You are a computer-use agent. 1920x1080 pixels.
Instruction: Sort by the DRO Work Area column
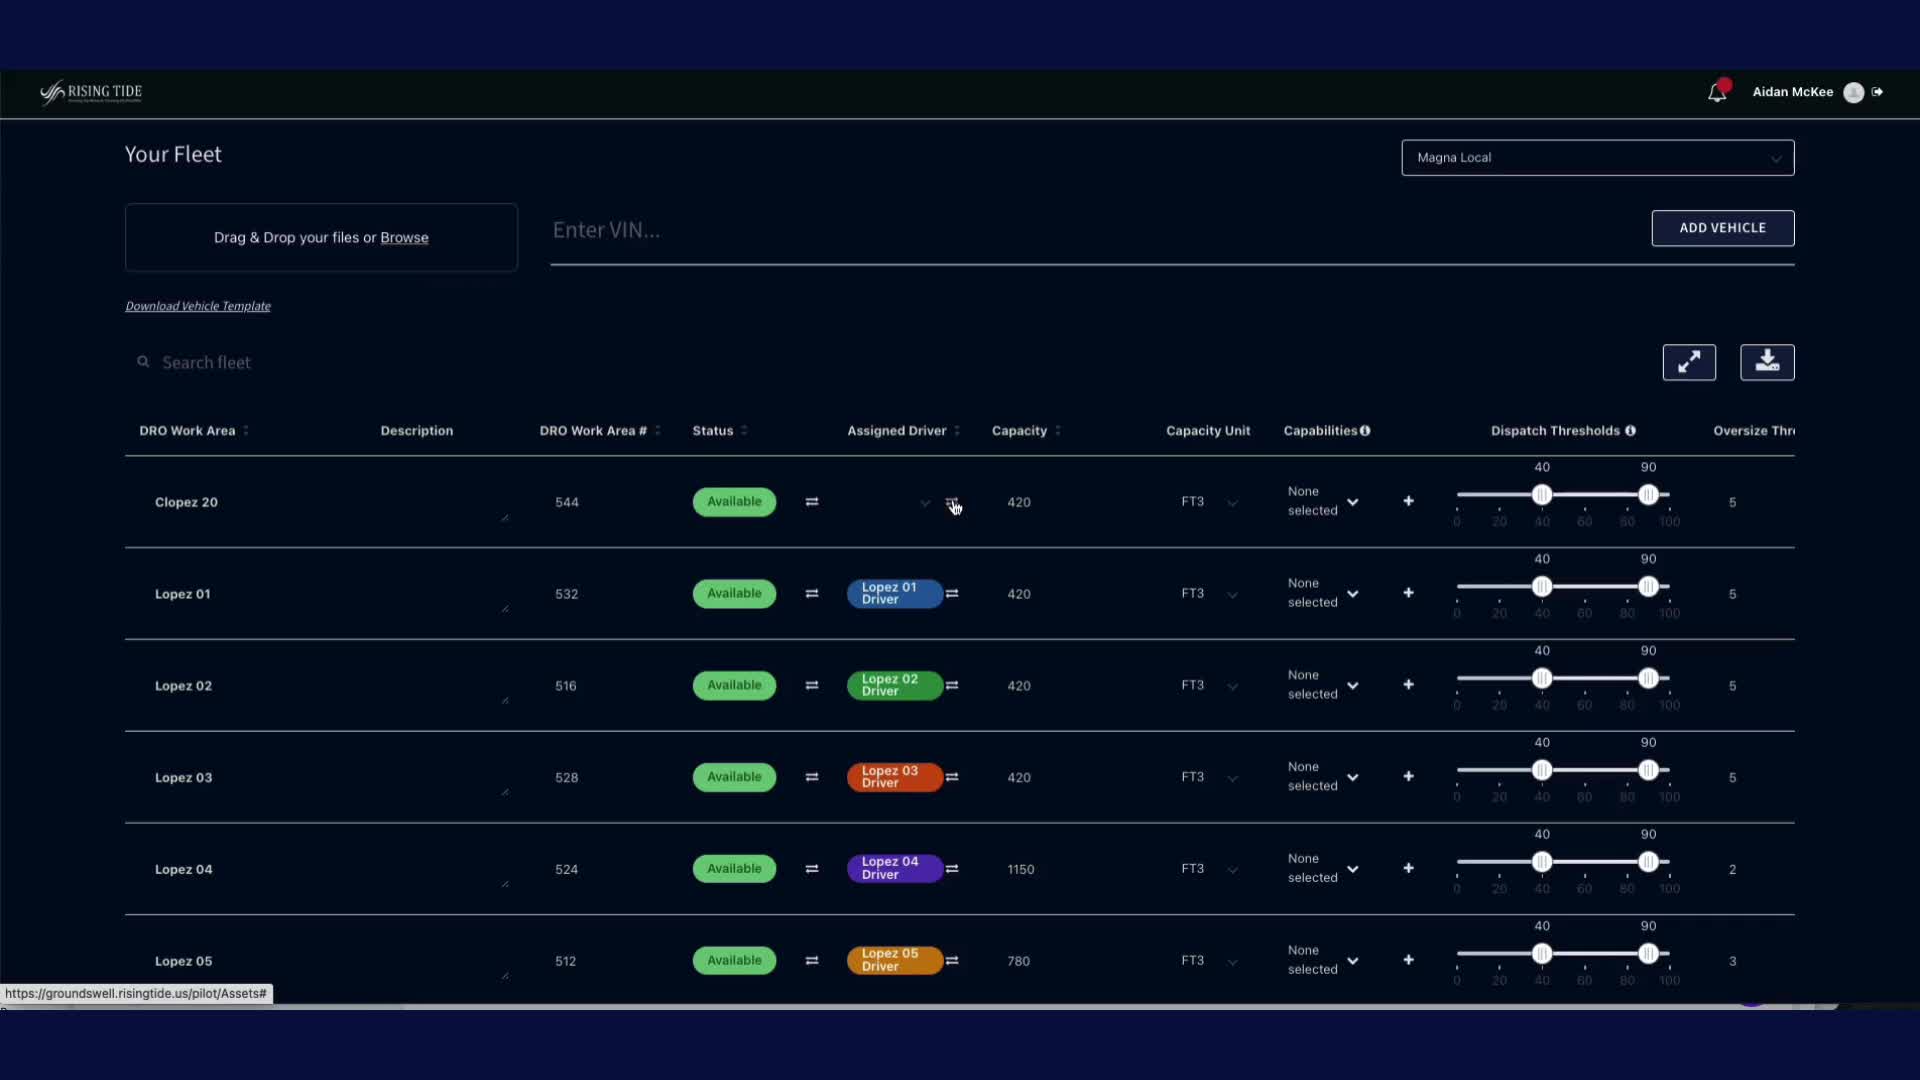(246, 431)
